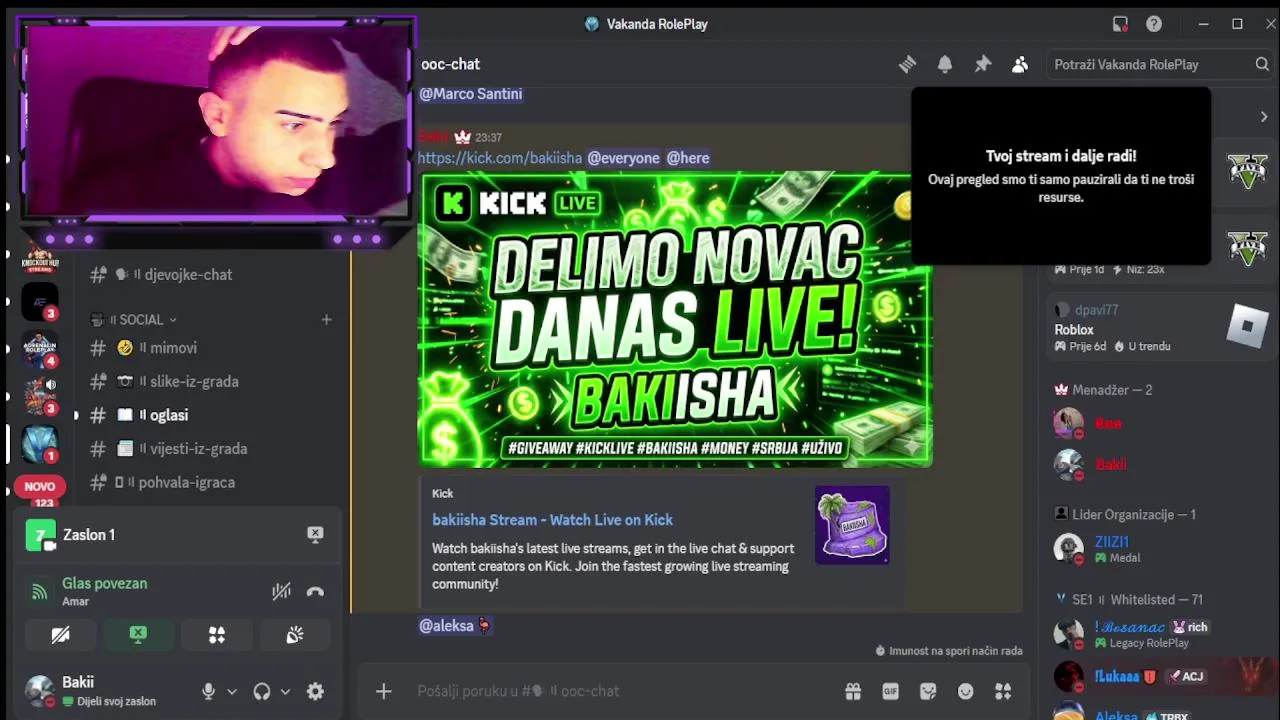Open the Threads icon in channel header

907,64
